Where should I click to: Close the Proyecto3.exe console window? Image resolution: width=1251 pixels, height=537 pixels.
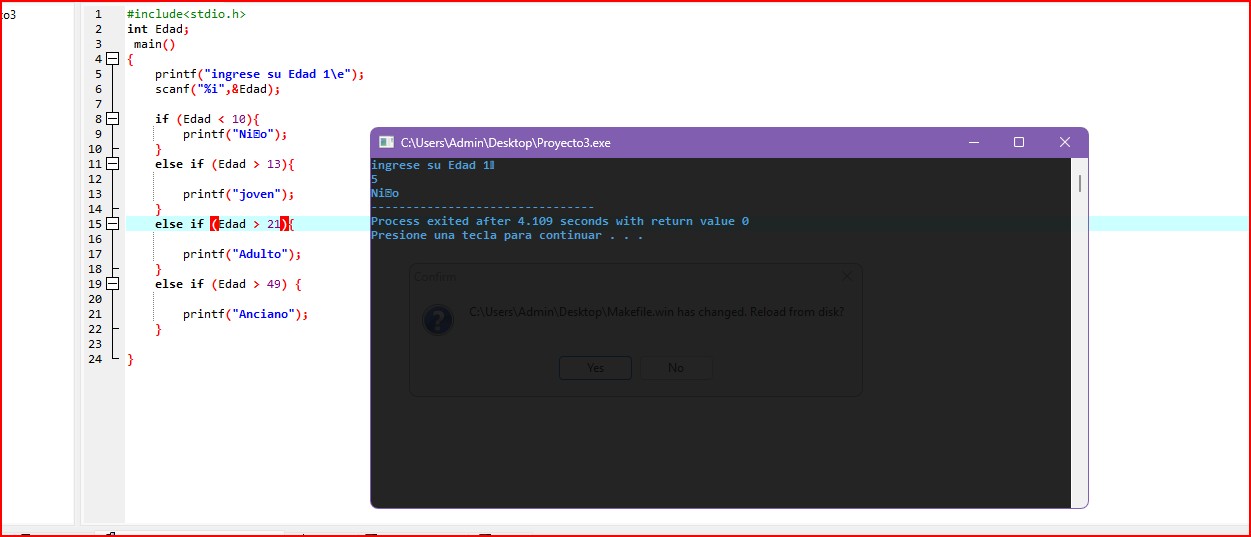[x=1065, y=143]
